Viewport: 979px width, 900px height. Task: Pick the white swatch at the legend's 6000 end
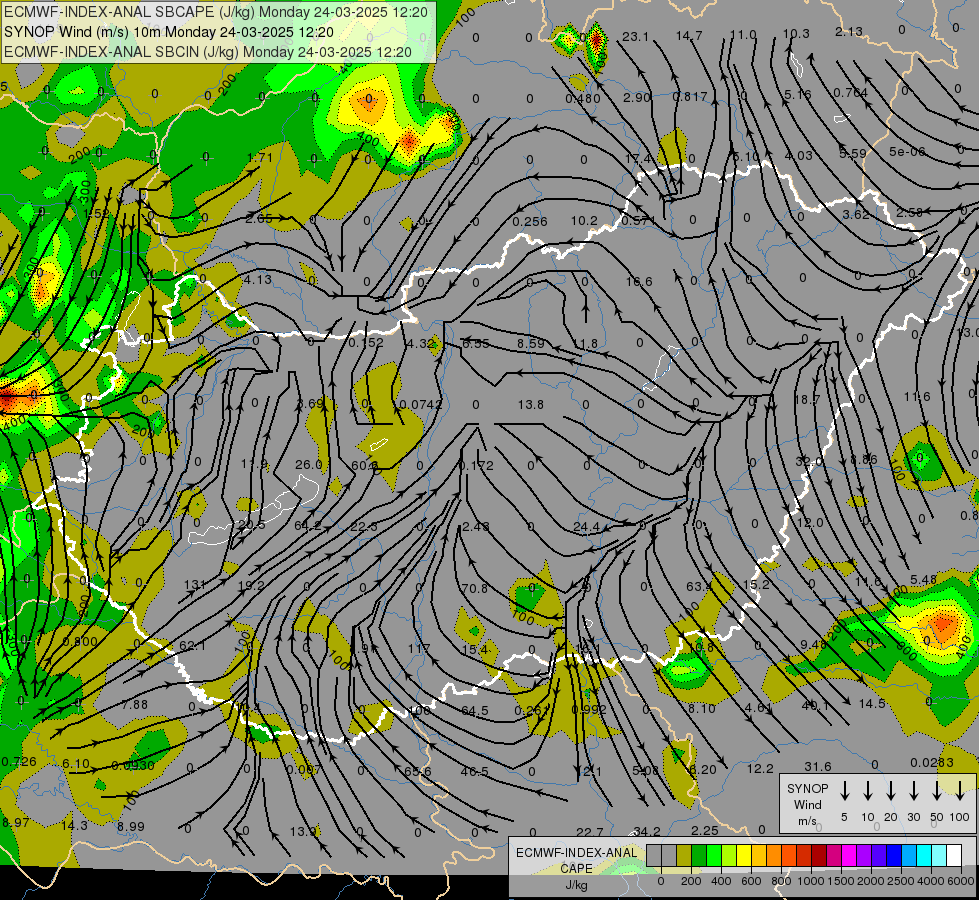pyautogui.click(x=953, y=856)
